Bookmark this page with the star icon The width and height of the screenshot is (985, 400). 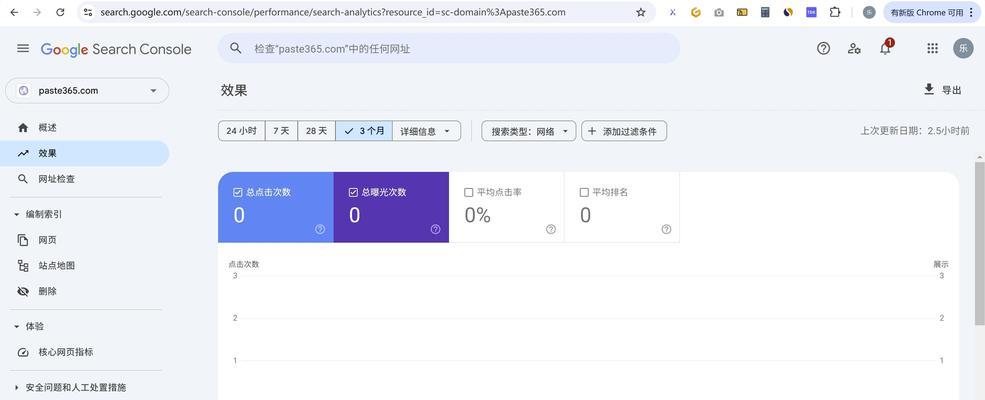(x=641, y=12)
